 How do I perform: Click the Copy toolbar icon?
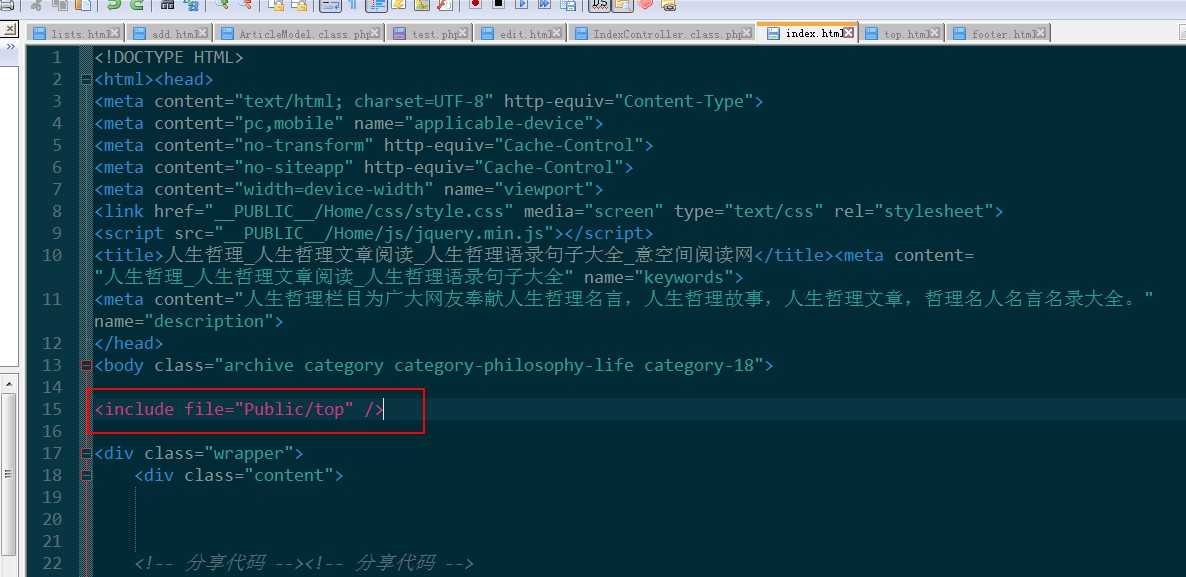click(61, 5)
